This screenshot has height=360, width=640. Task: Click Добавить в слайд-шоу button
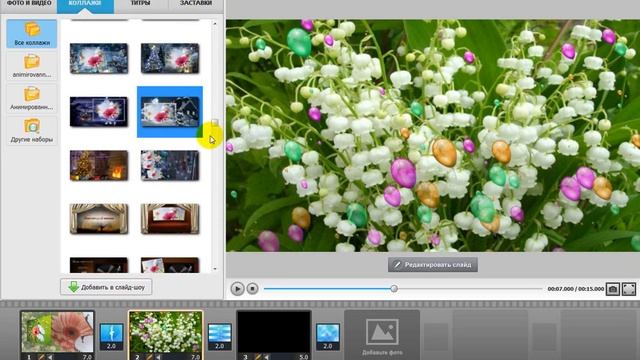[x=106, y=287]
